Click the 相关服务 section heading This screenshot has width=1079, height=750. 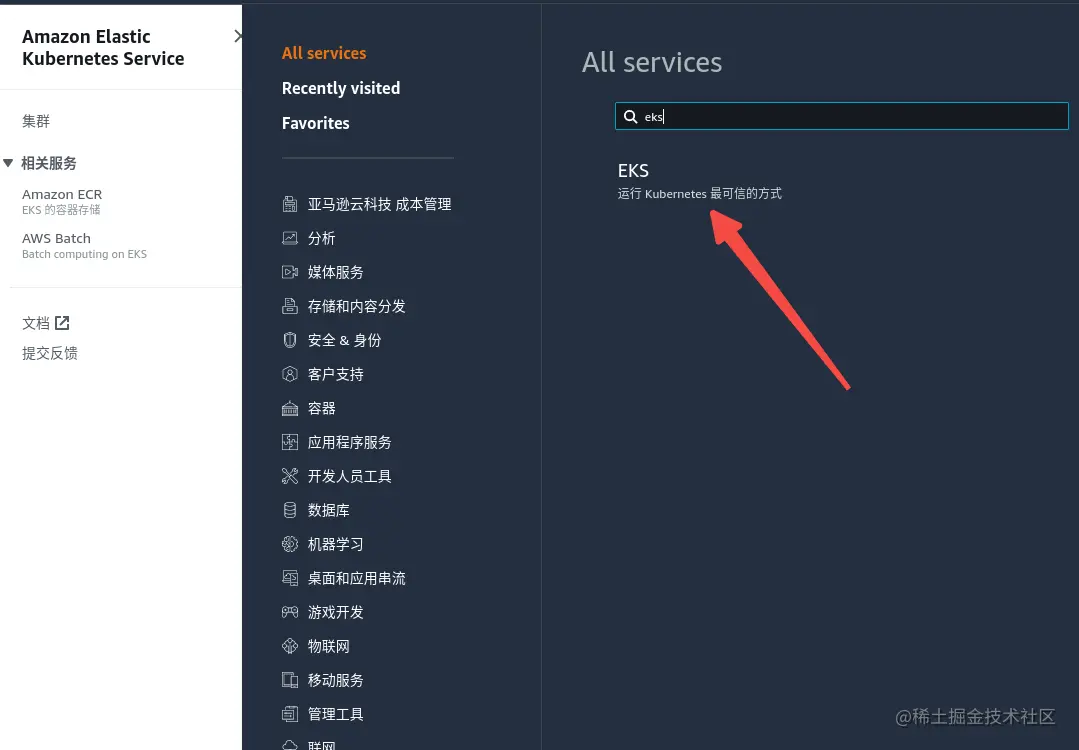click(49, 163)
